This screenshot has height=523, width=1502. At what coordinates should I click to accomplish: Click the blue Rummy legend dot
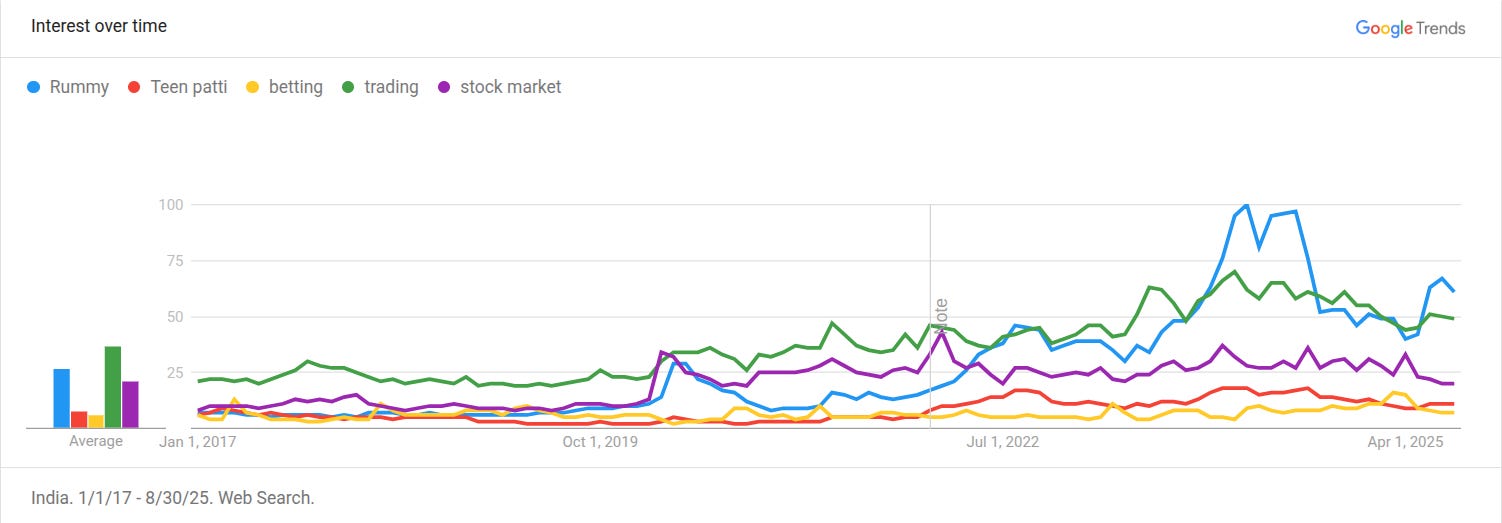pyautogui.click(x=35, y=87)
